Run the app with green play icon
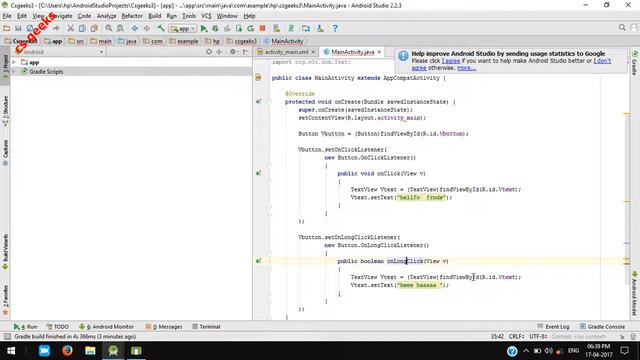 (x=204, y=28)
